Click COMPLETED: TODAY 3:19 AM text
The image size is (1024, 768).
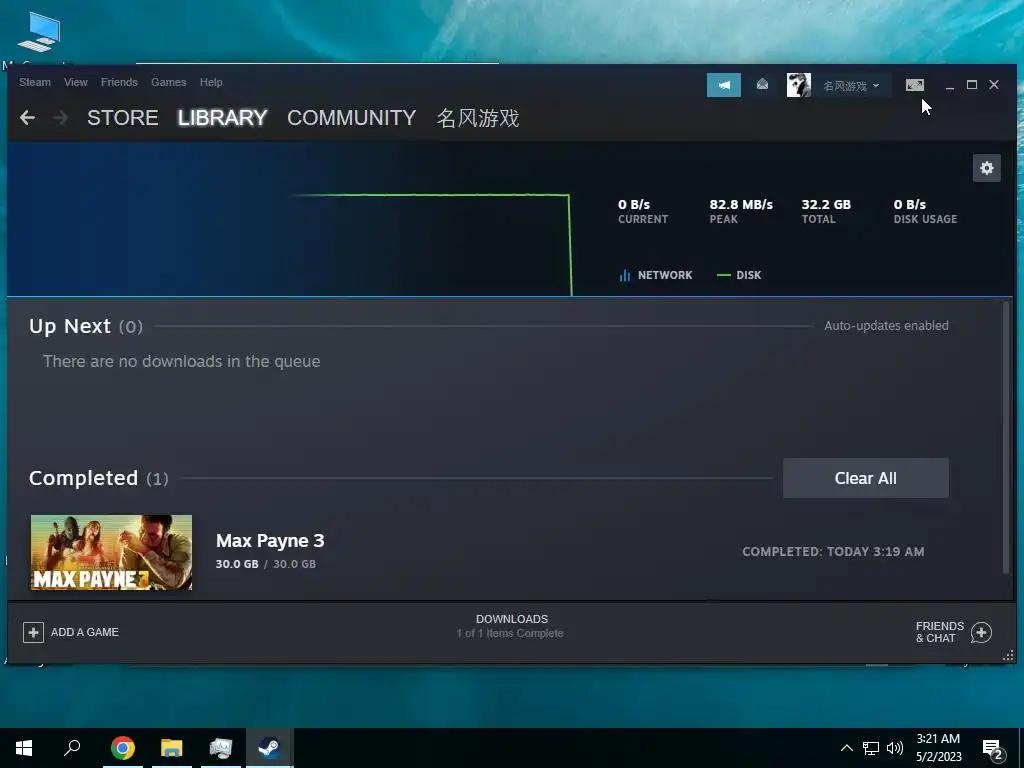tap(833, 552)
